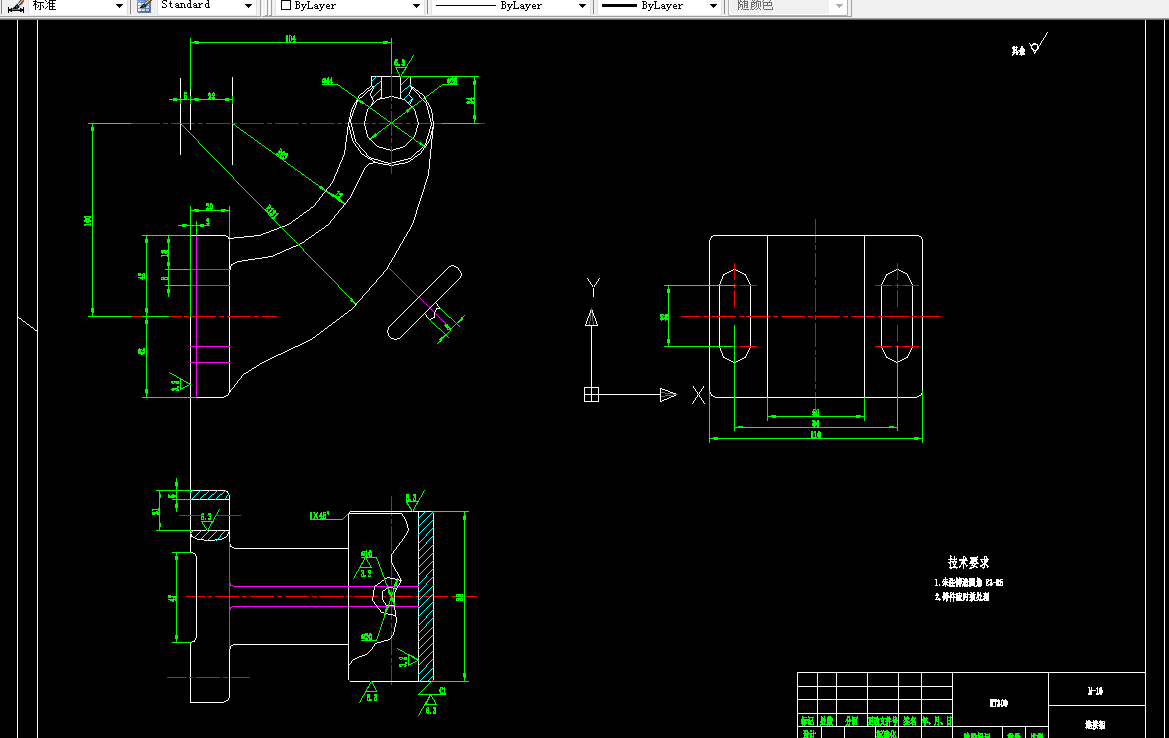This screenshot has width=1169, height=738.
Task: Click the UCS icon origin square
Action: tap(591, 394)
